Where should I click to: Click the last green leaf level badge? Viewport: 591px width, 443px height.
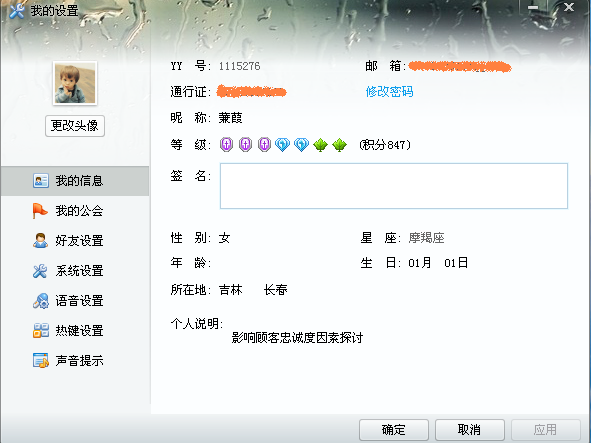click(x=339, y=144)
